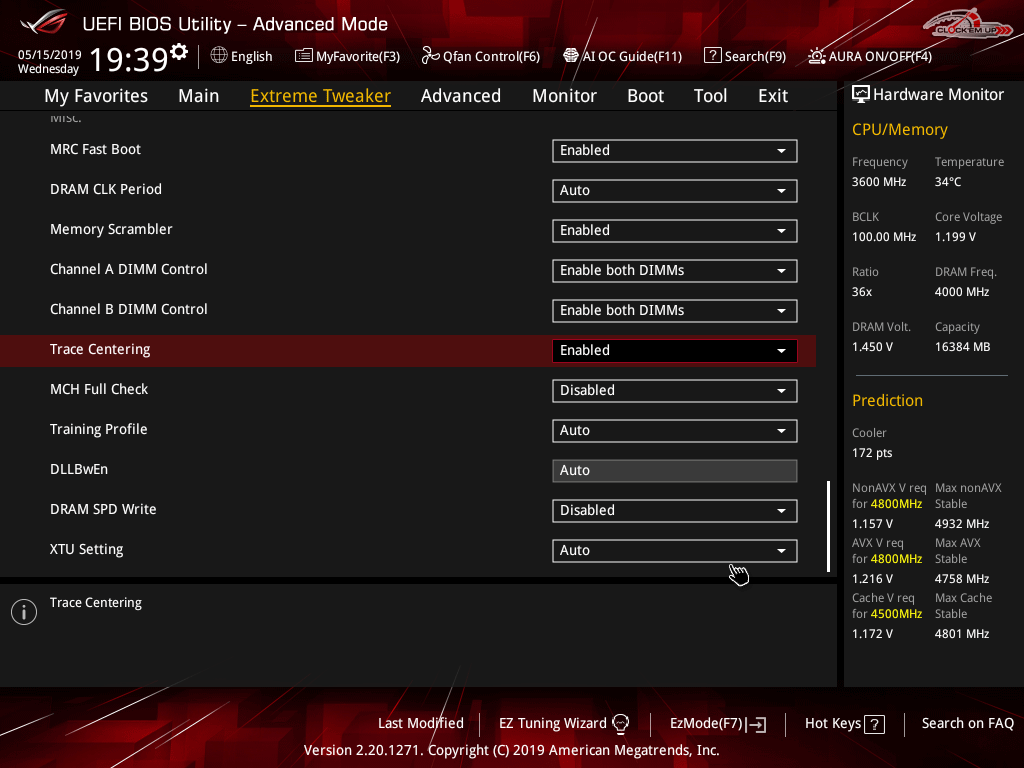
Task: Open MyFavorite(F3) list icon
Action: (x=304, y=56)
